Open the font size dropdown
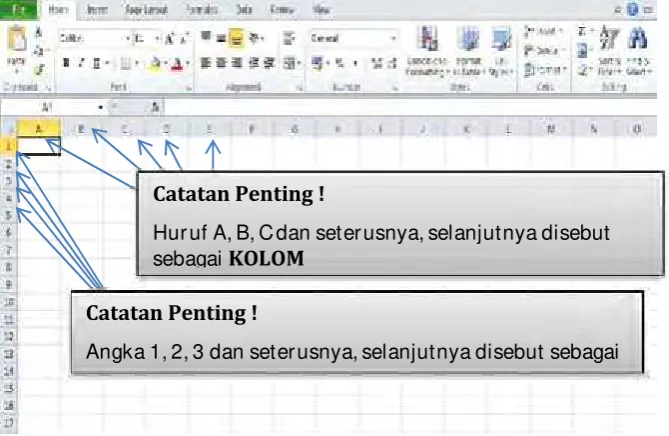 click(x=157, y=39)
